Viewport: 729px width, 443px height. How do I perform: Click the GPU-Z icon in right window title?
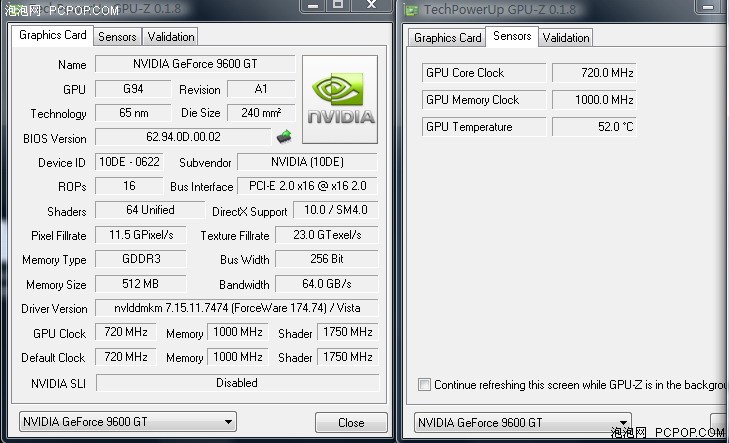[x=411, y=9]
